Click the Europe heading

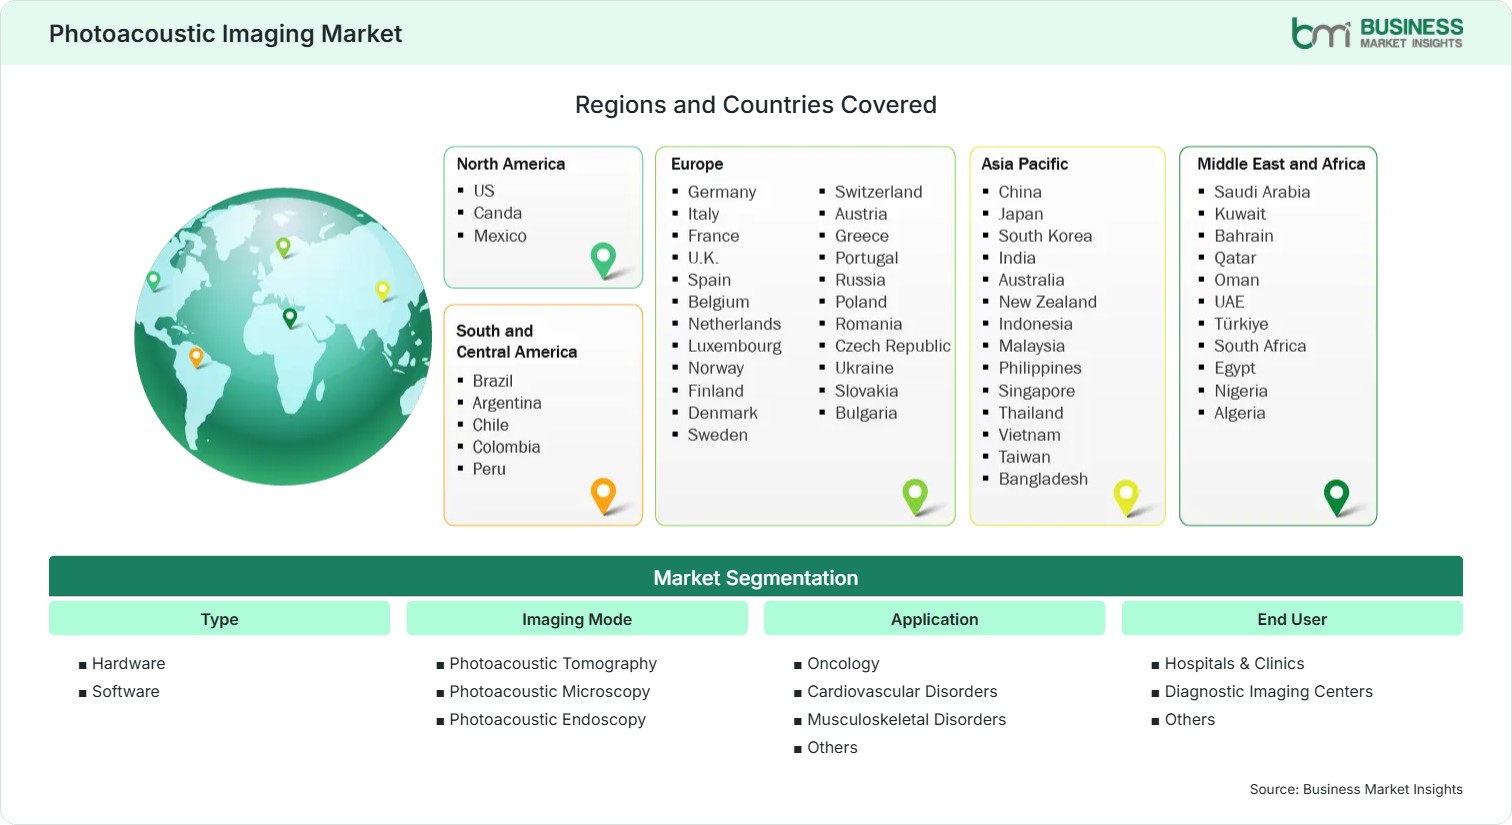coord(697,164)
